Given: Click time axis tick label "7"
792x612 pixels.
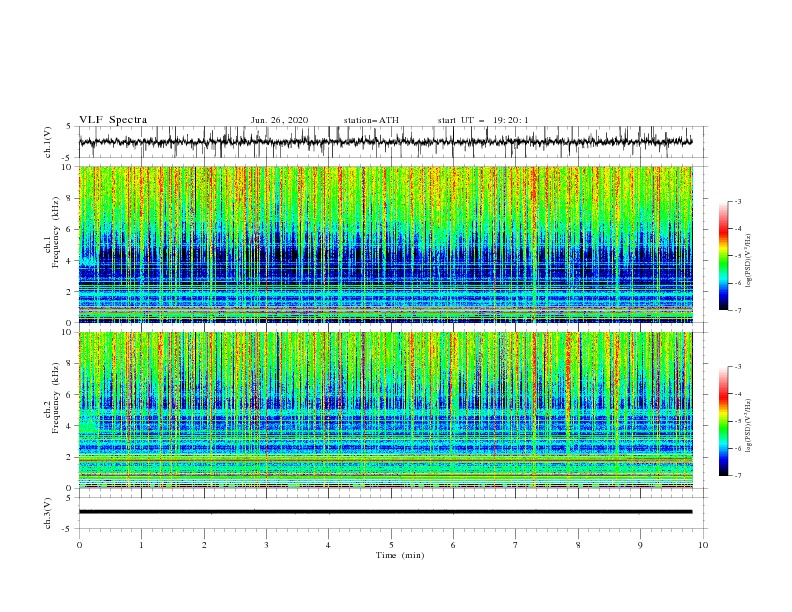Looking at the screenshot, I should [516, 545].
